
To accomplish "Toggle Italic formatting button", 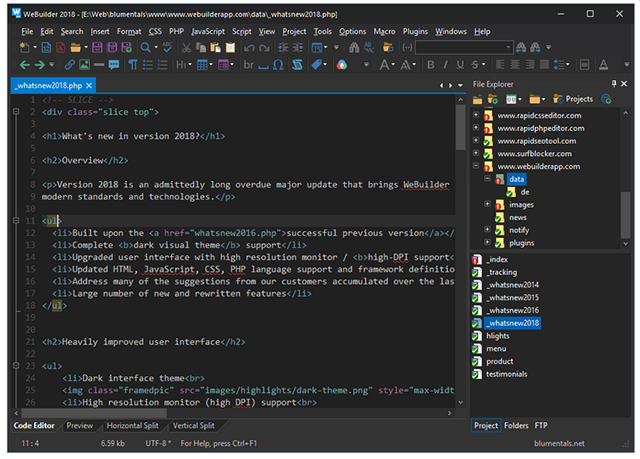I will [445, 64].
